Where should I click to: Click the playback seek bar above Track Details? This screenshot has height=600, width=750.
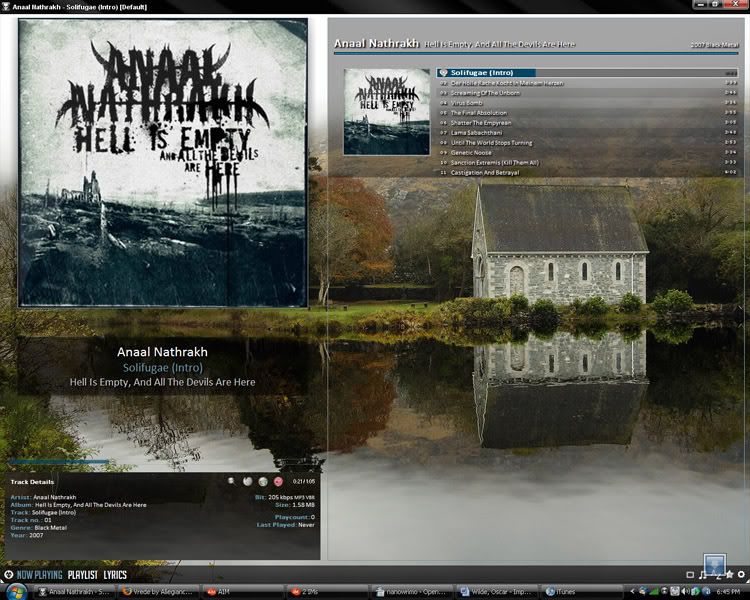click(x=163, y=462)
